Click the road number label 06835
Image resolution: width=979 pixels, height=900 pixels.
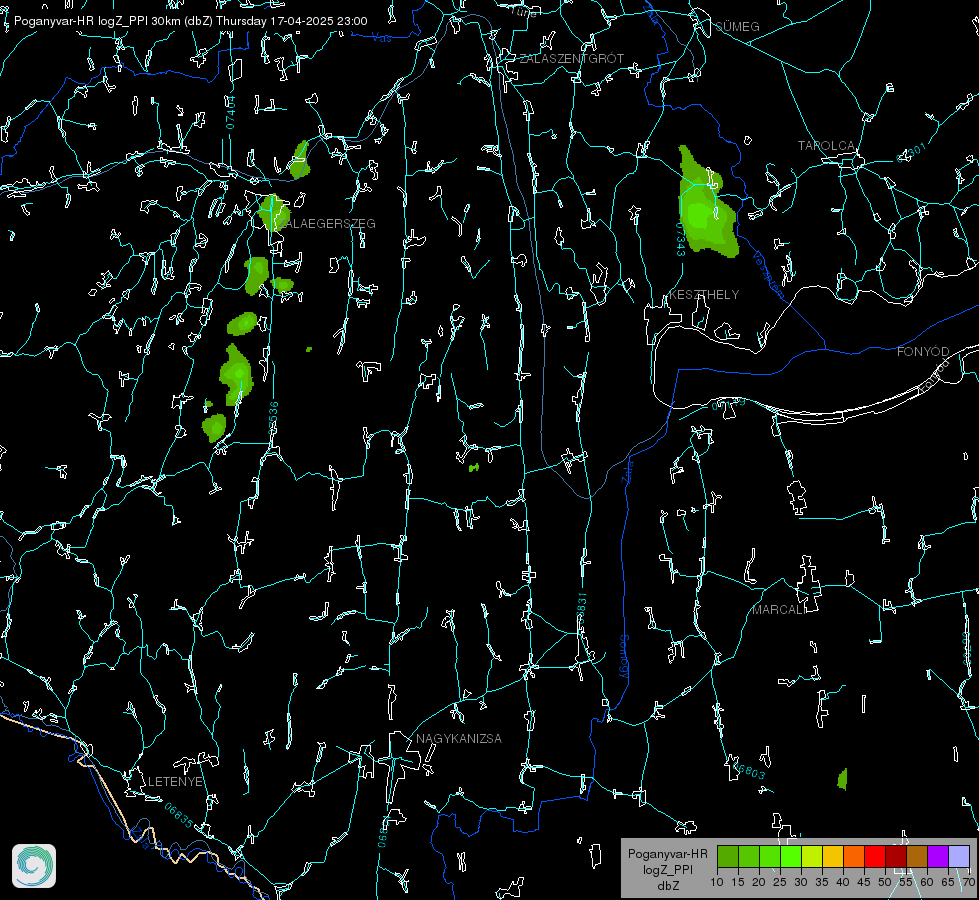pyautogui.click(x=179, y=816)
